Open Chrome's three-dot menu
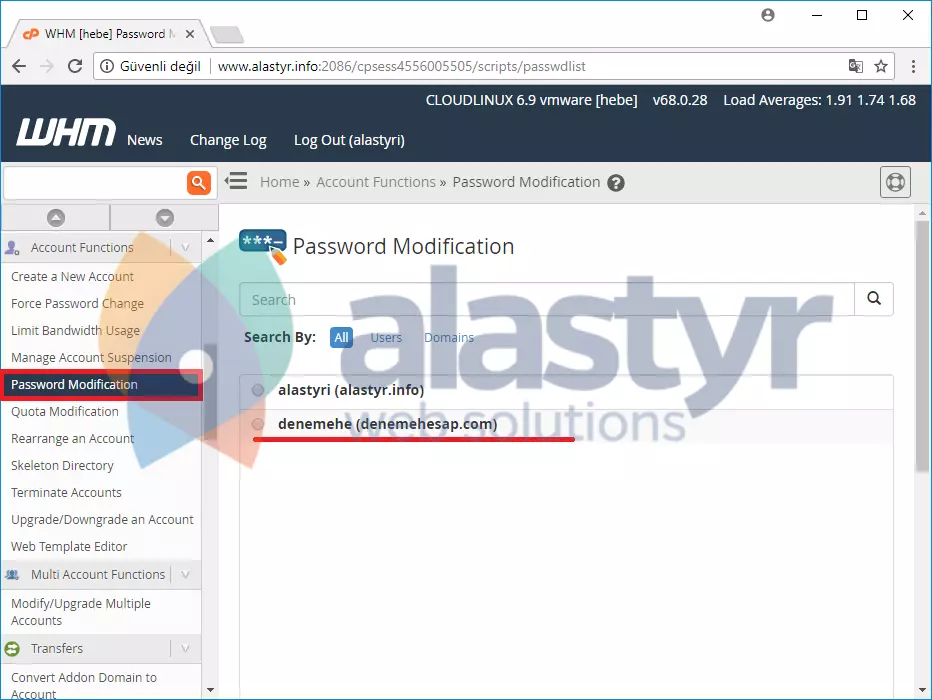932x700 pixels. (914, 66)
